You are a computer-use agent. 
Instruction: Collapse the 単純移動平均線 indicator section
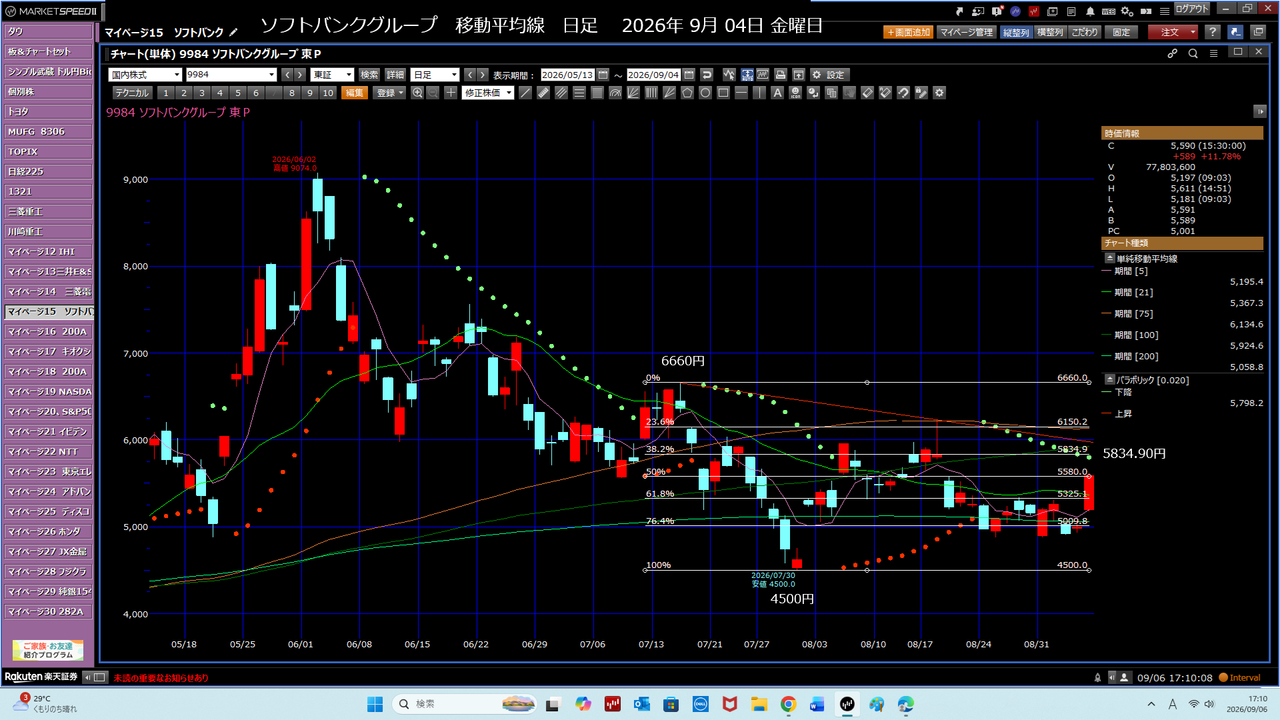click(1109, 258)
